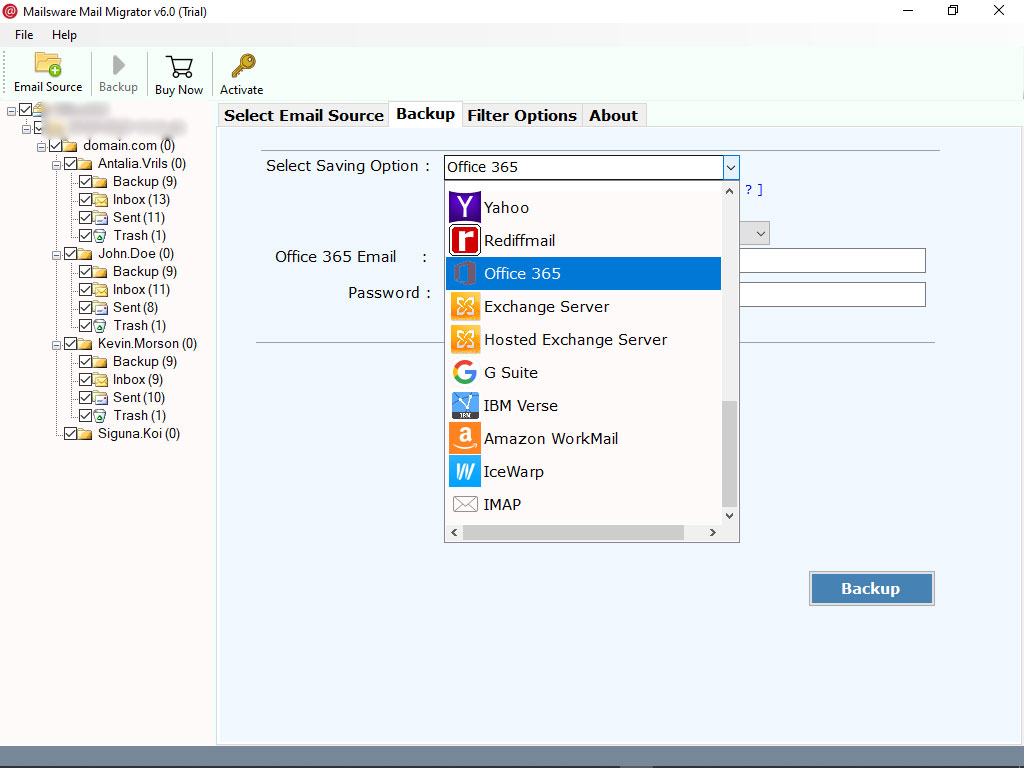
Task: Collapse the Antalia.Vrils tree node
Action: (57, 165)
